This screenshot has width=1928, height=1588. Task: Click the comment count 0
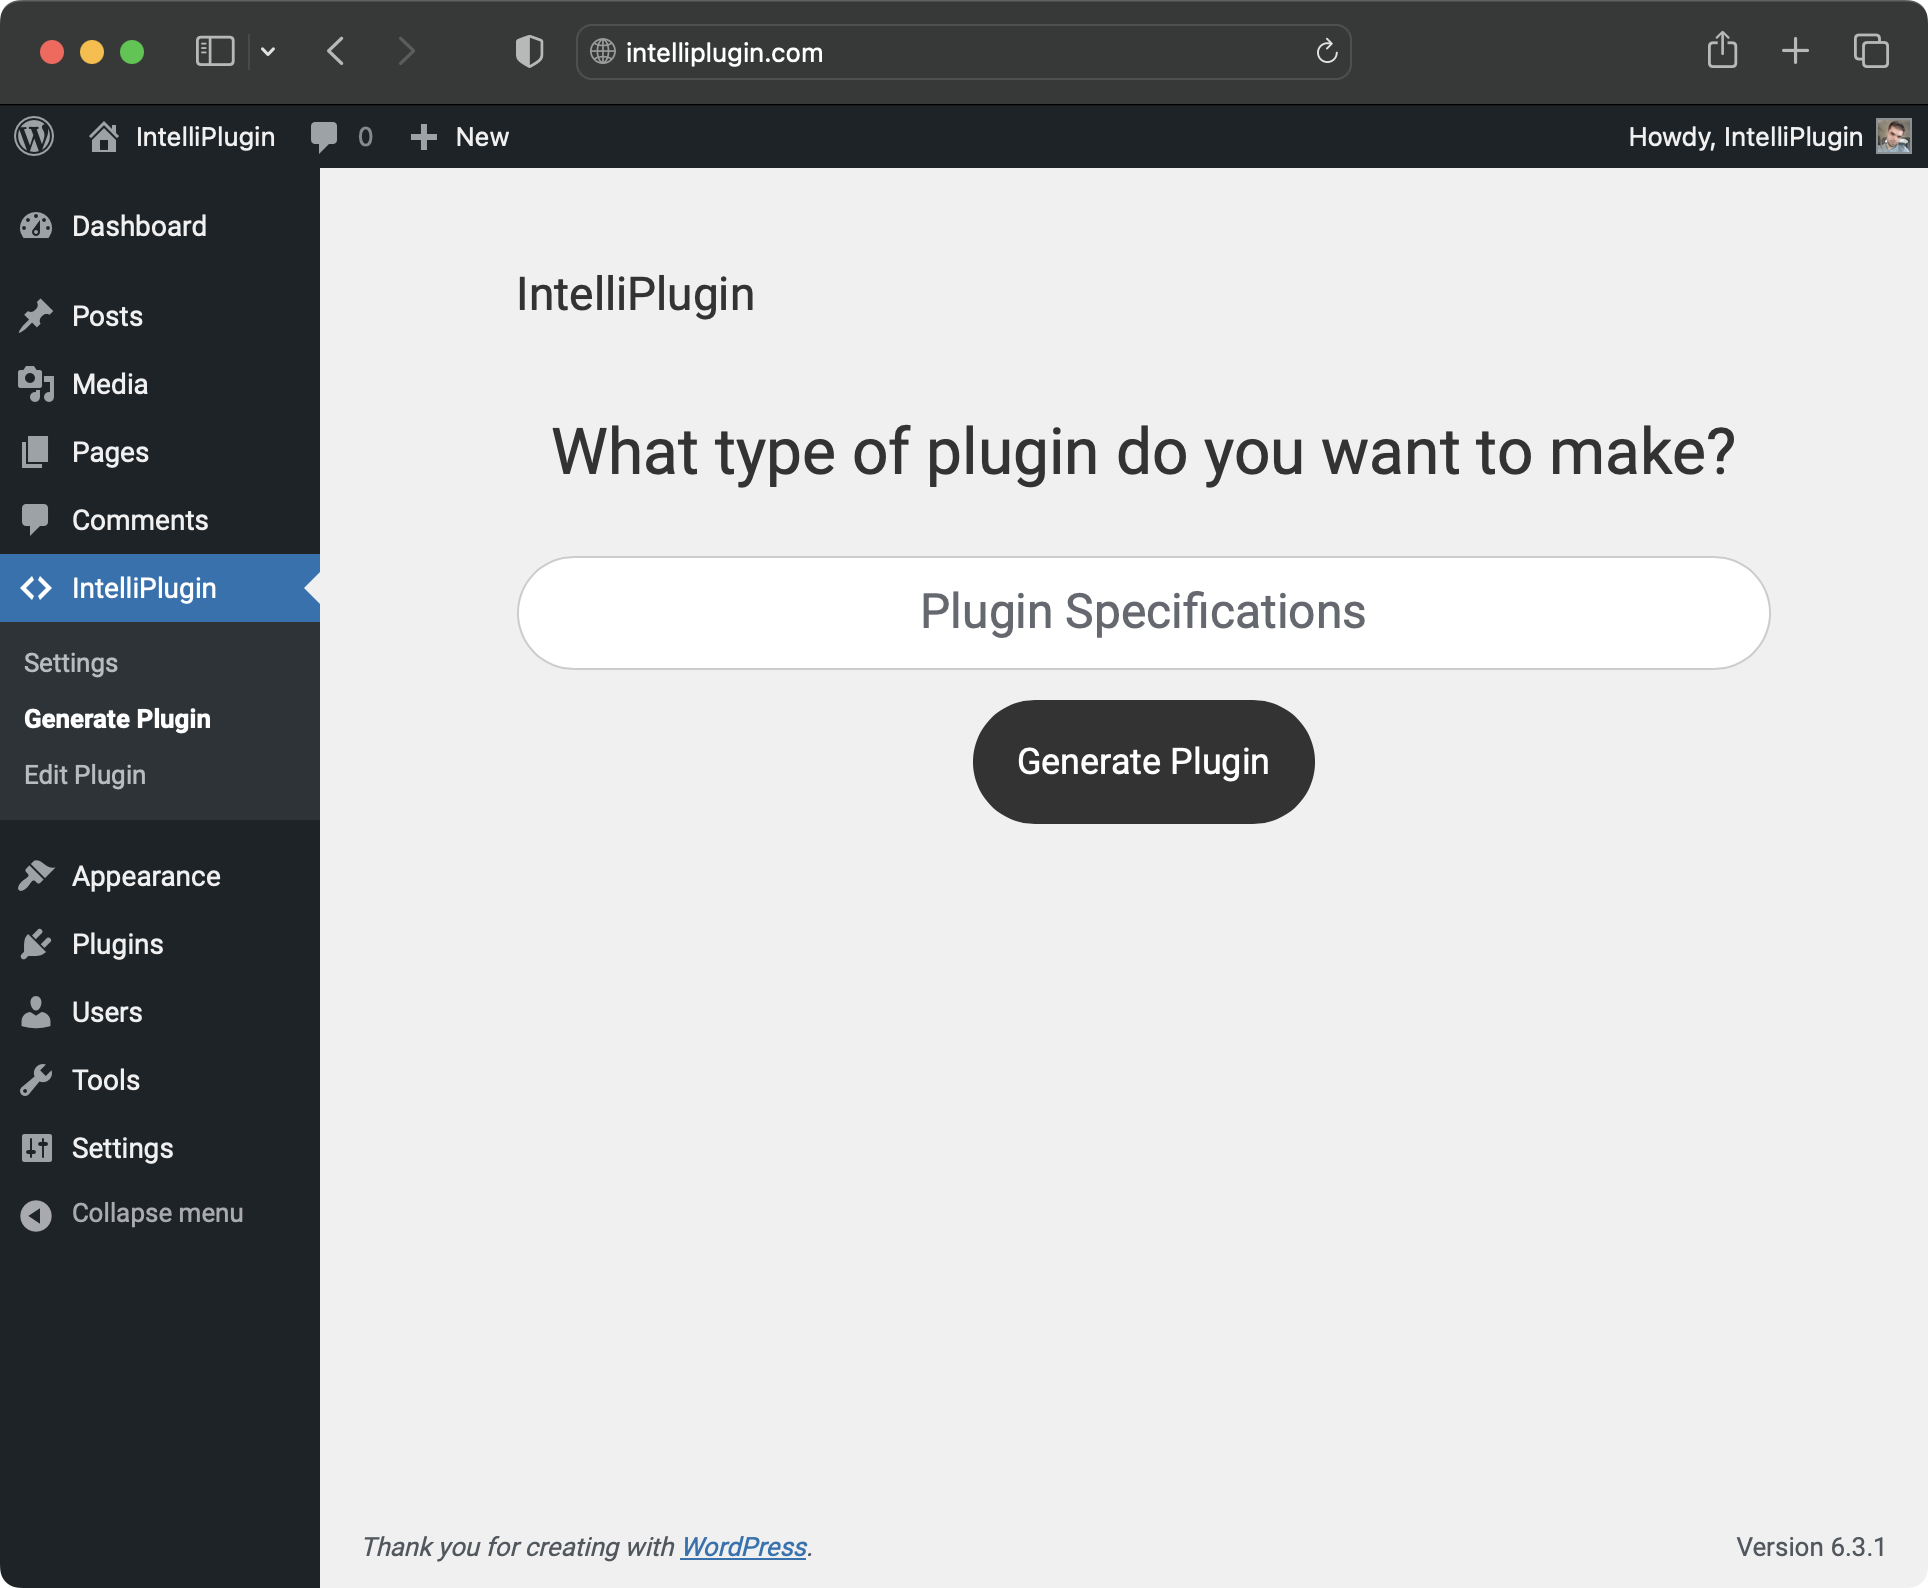(365, 137)
